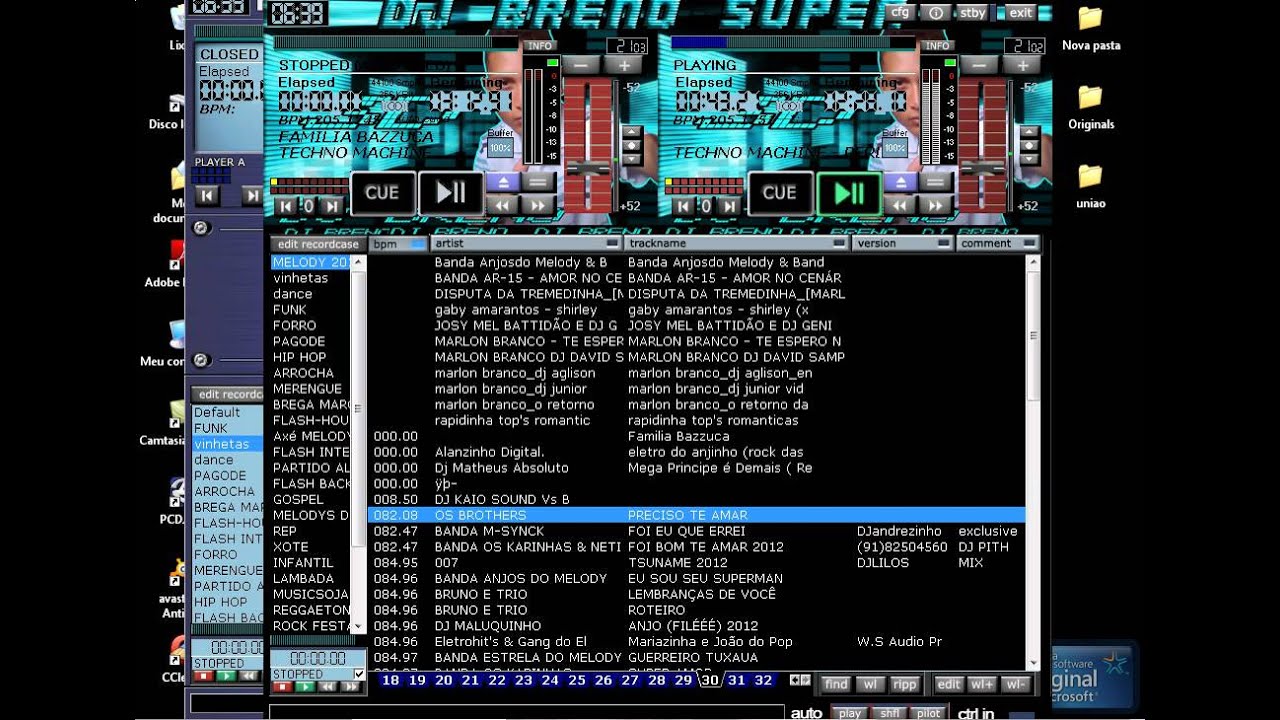Click CUE on the stopped deck
This screenshot has height=720, width=1280.
(383, 193)
